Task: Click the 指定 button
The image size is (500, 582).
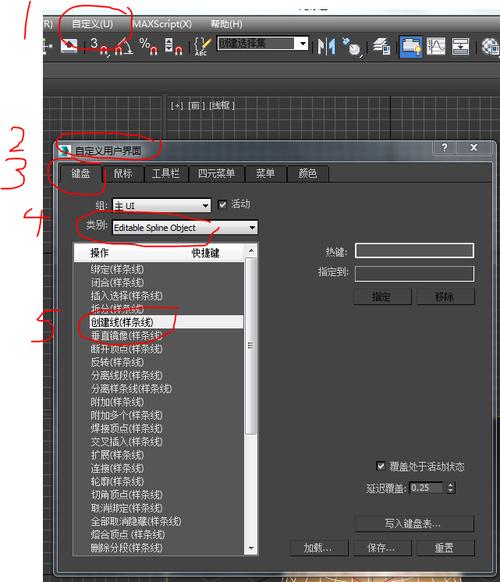Action: [382, 297]
